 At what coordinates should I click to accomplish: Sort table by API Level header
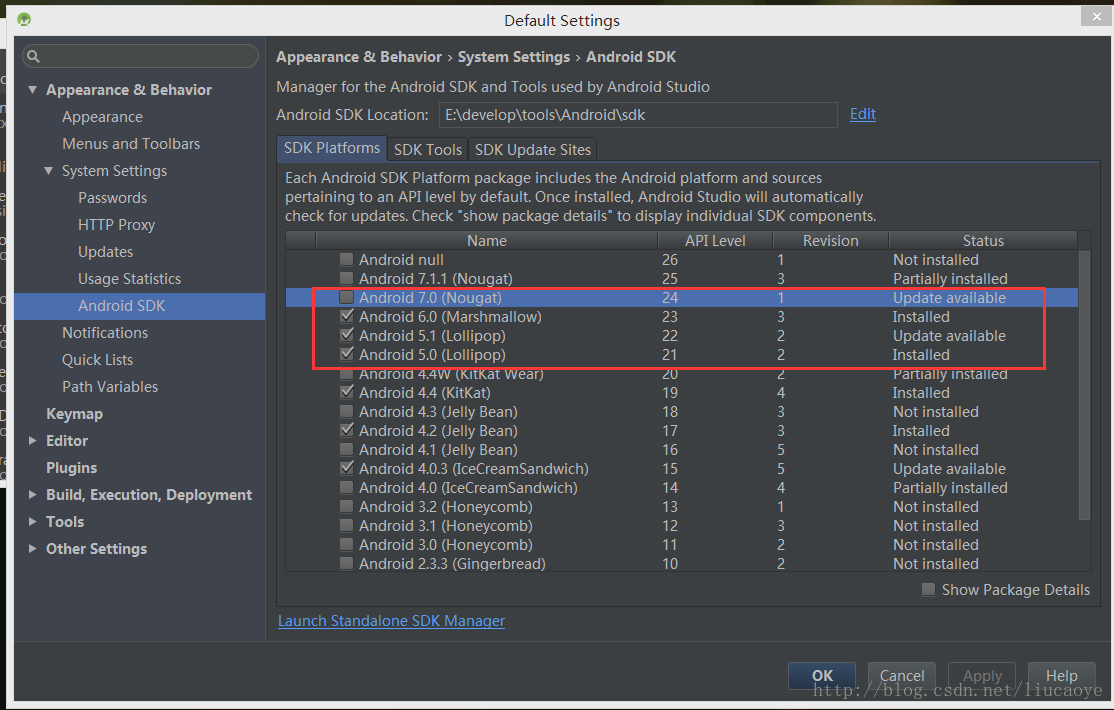(715, 240)
